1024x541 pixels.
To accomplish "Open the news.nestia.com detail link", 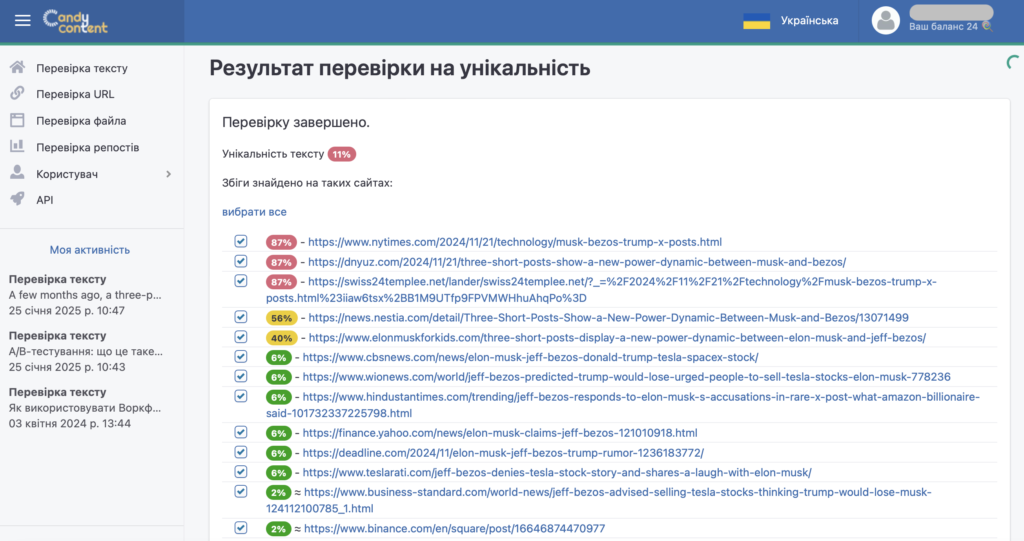I will tap(608, 318).
